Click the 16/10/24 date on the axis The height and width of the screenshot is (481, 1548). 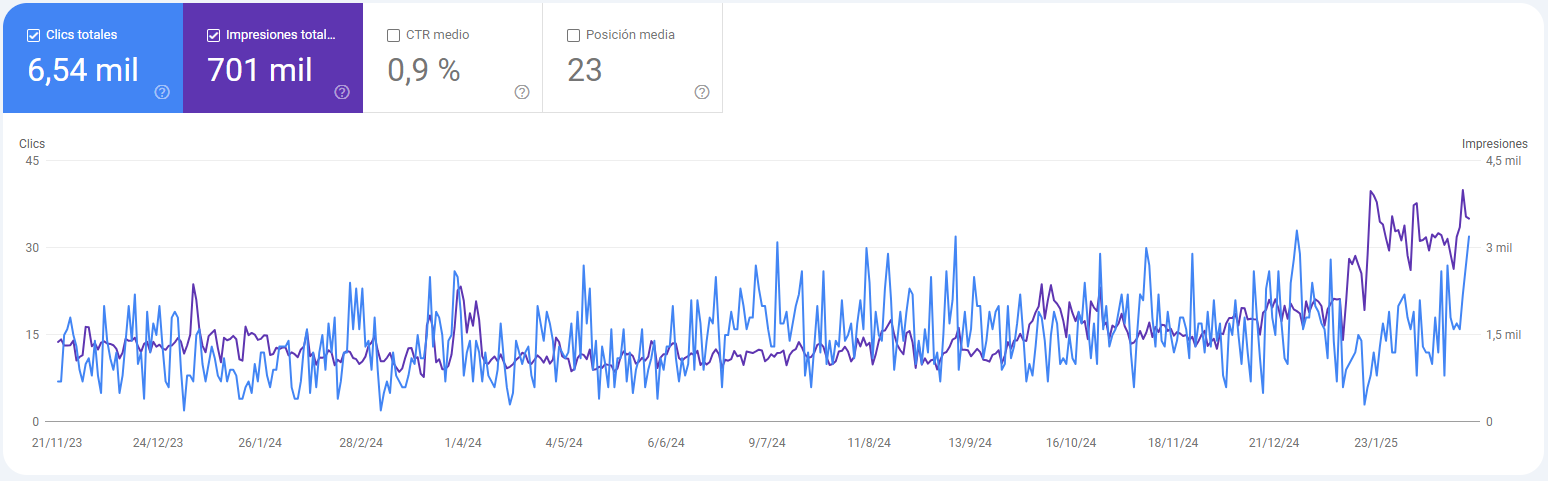coord(1071,442)
